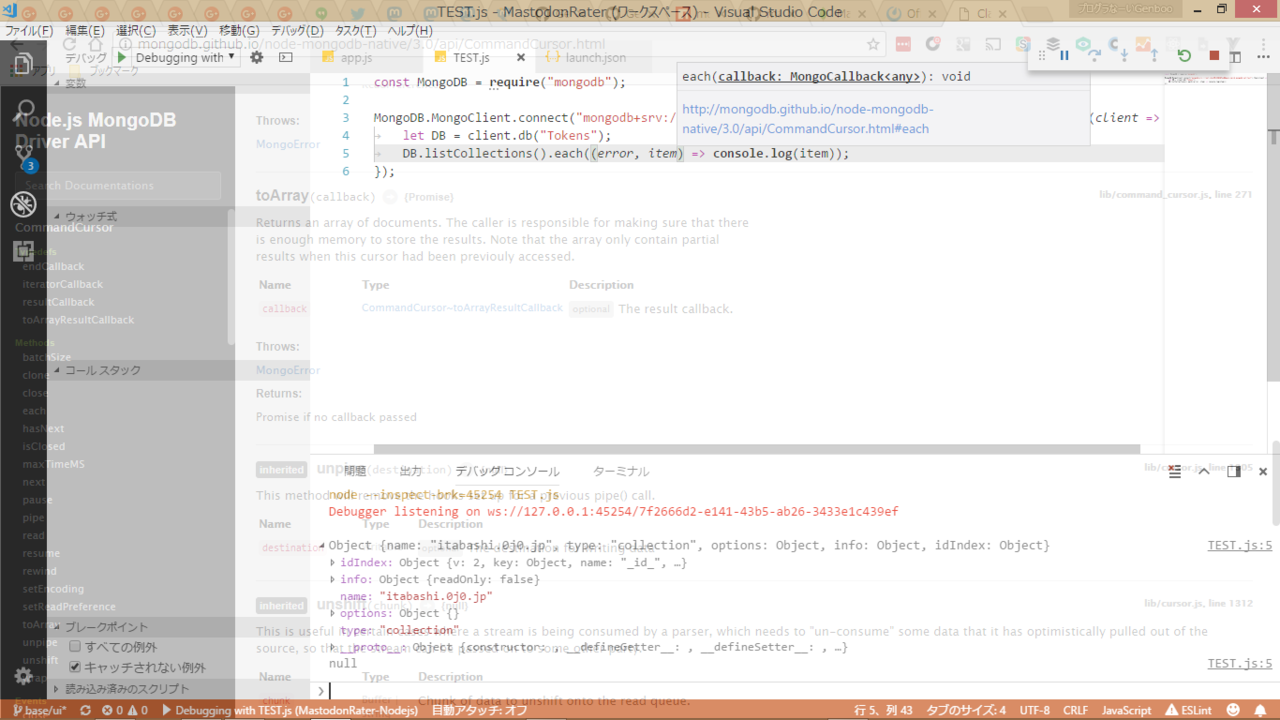Open Source Control view with badge 3
Viewport: 1280px width, 720px height.
[24, 155]
